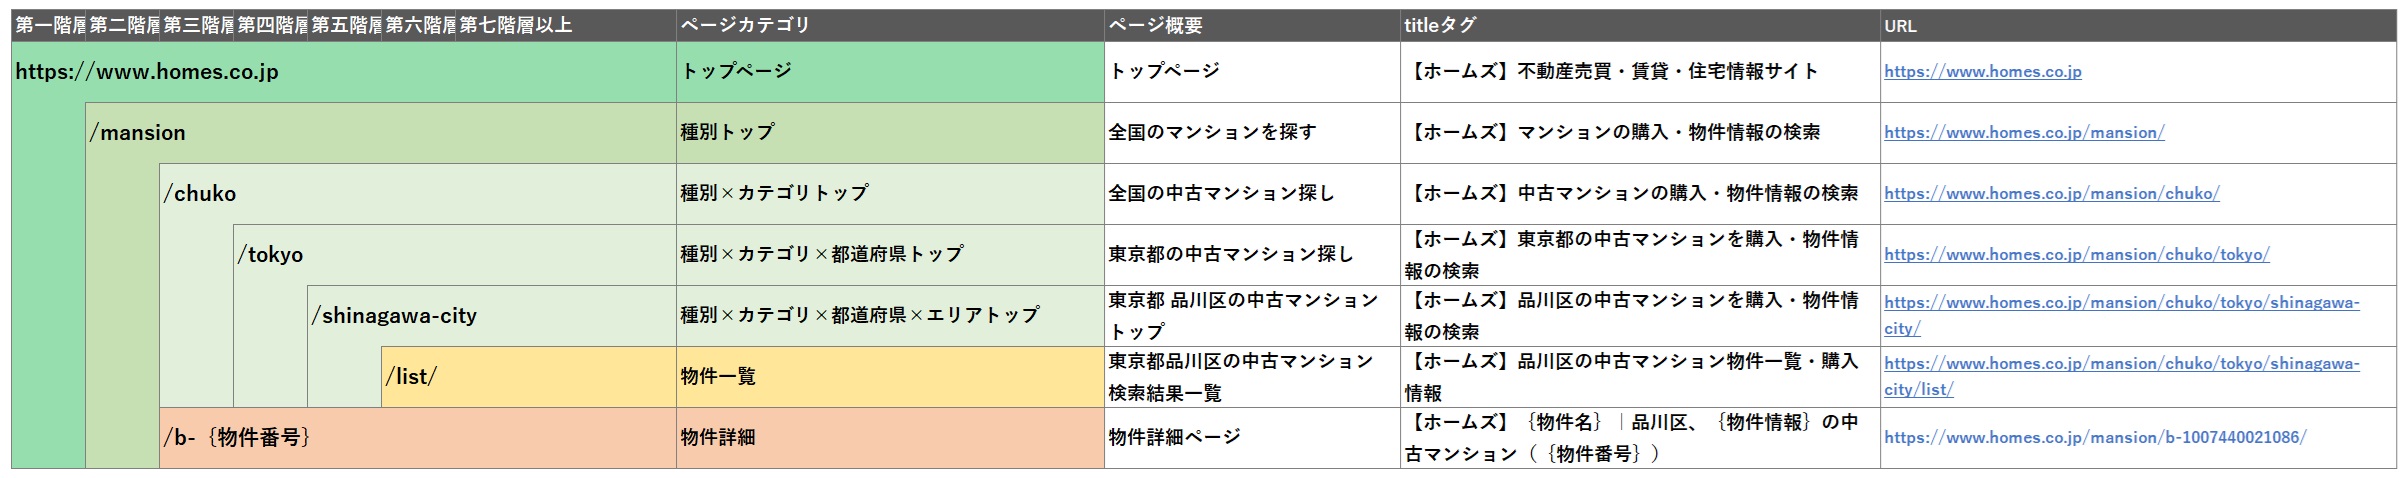Click the /tokyo hierarchy cell

pos(270,255)
